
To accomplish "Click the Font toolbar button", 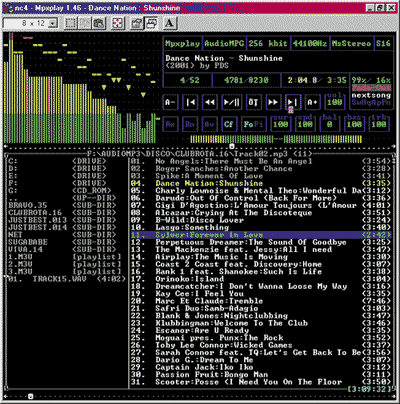I will [x=169, y=23].
